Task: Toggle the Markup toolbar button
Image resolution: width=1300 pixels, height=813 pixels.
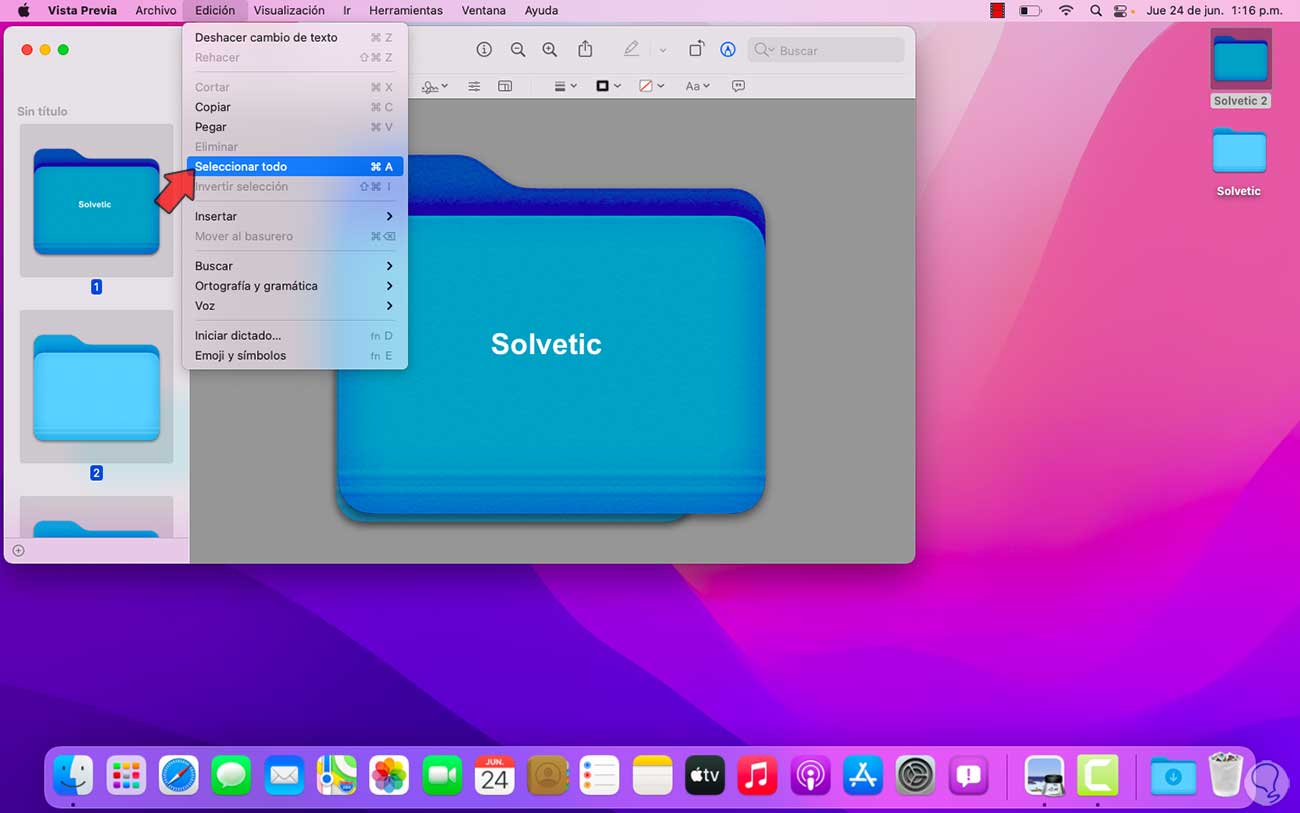Action: [728, 50]
